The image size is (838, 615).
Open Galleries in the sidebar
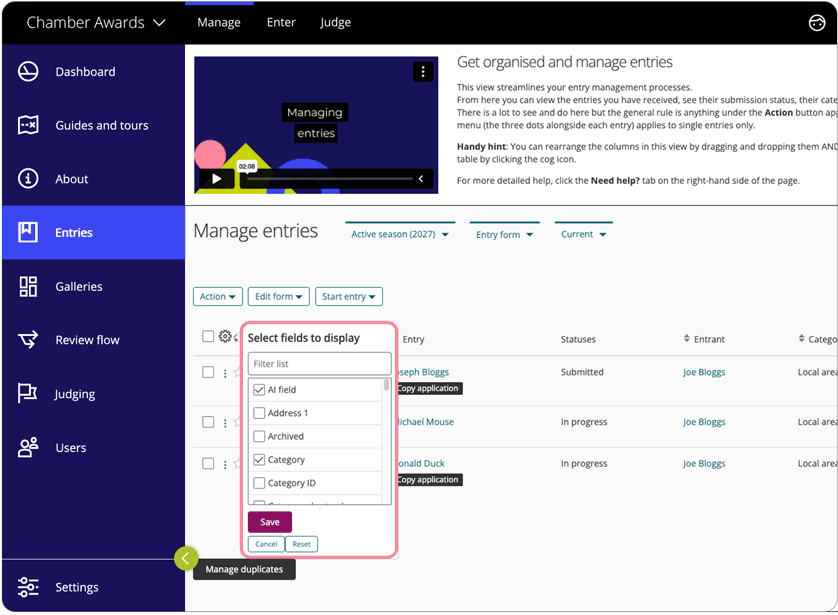click(94, 286)
